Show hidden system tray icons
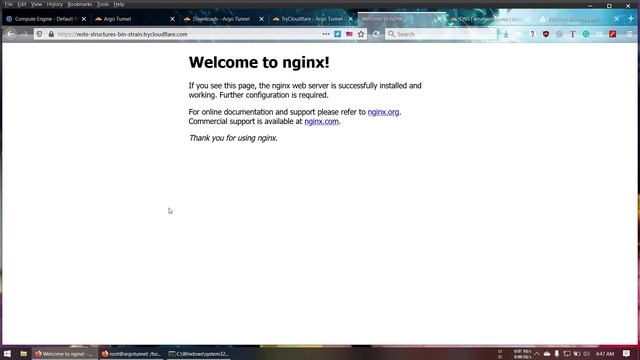The width and height of the screenshot is (640, 360). (537, 353)
